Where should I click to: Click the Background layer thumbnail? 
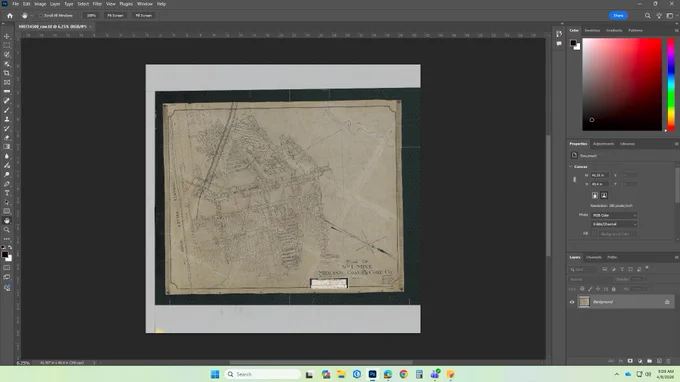[584, 302]
